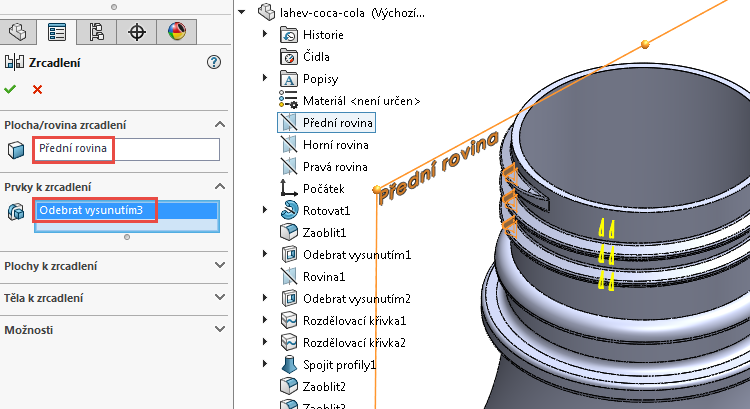The width and height of the screenshot is (750, 409).
Task: Cancel mirror with the red X
Action: tap(37, 89)
